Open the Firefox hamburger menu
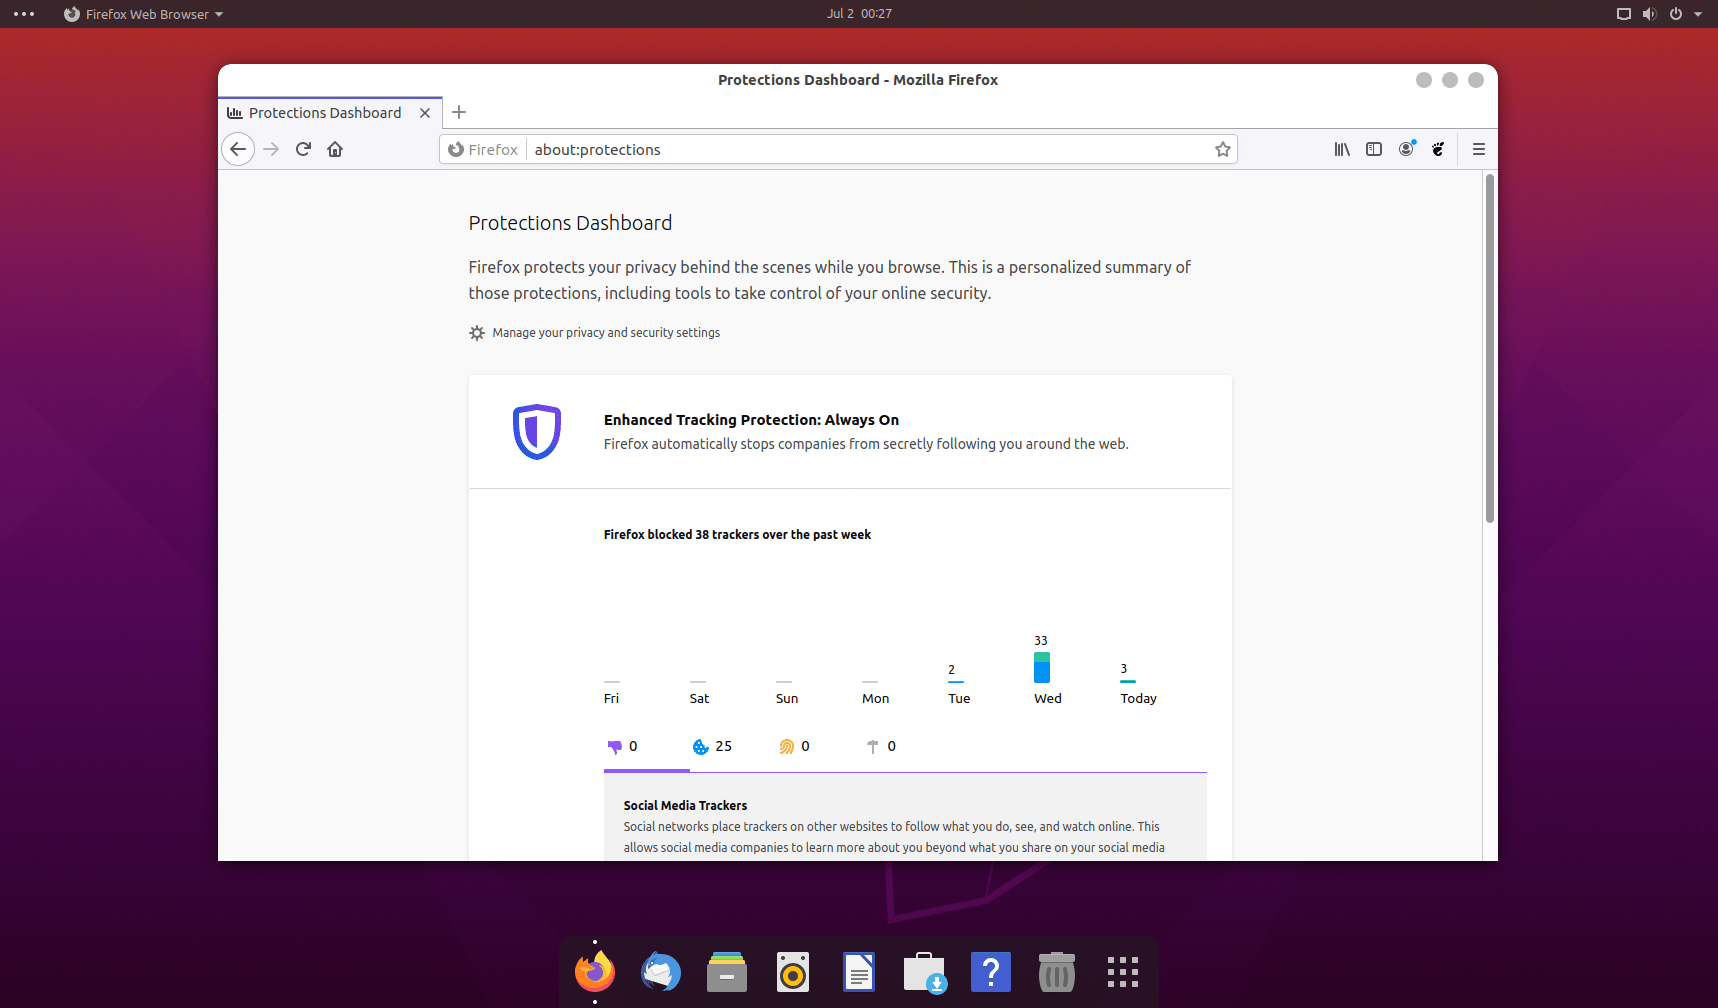 [1479, 149]
